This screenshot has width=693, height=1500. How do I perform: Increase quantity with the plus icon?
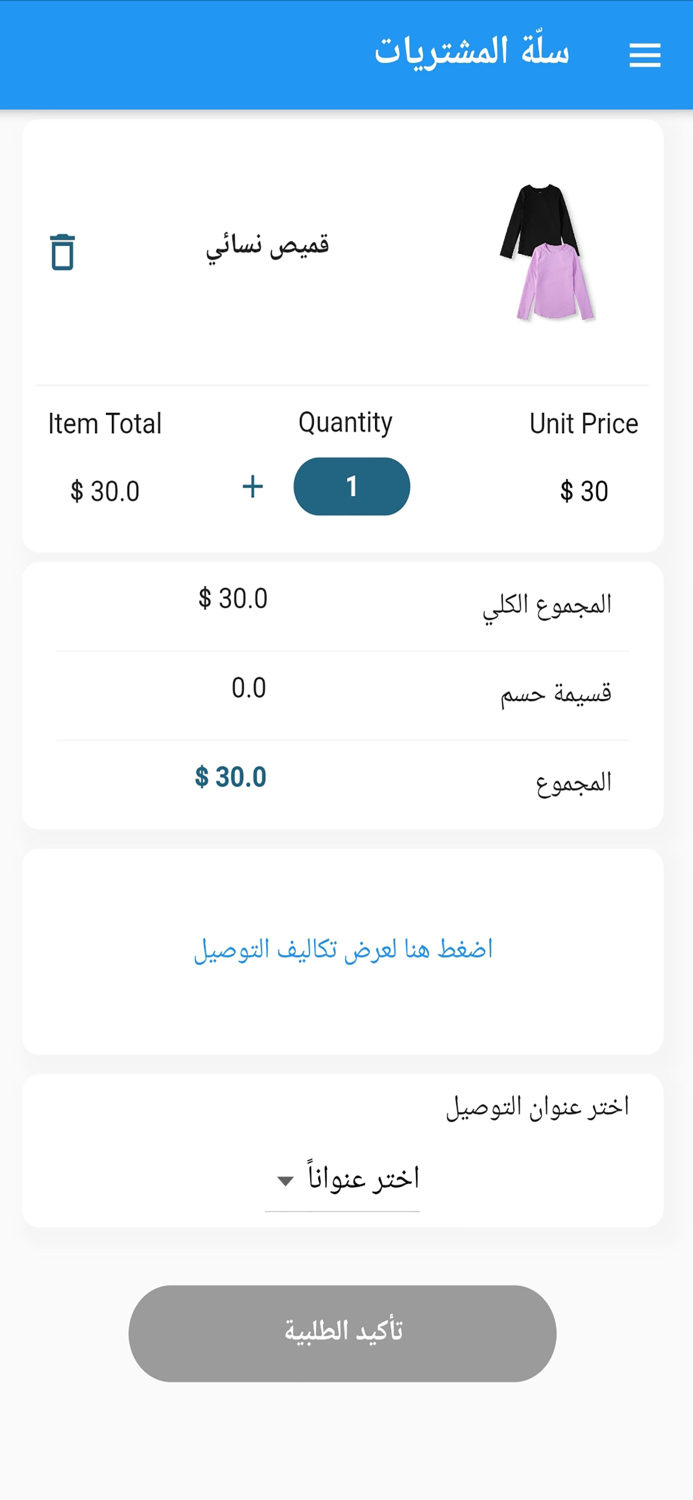252,487
